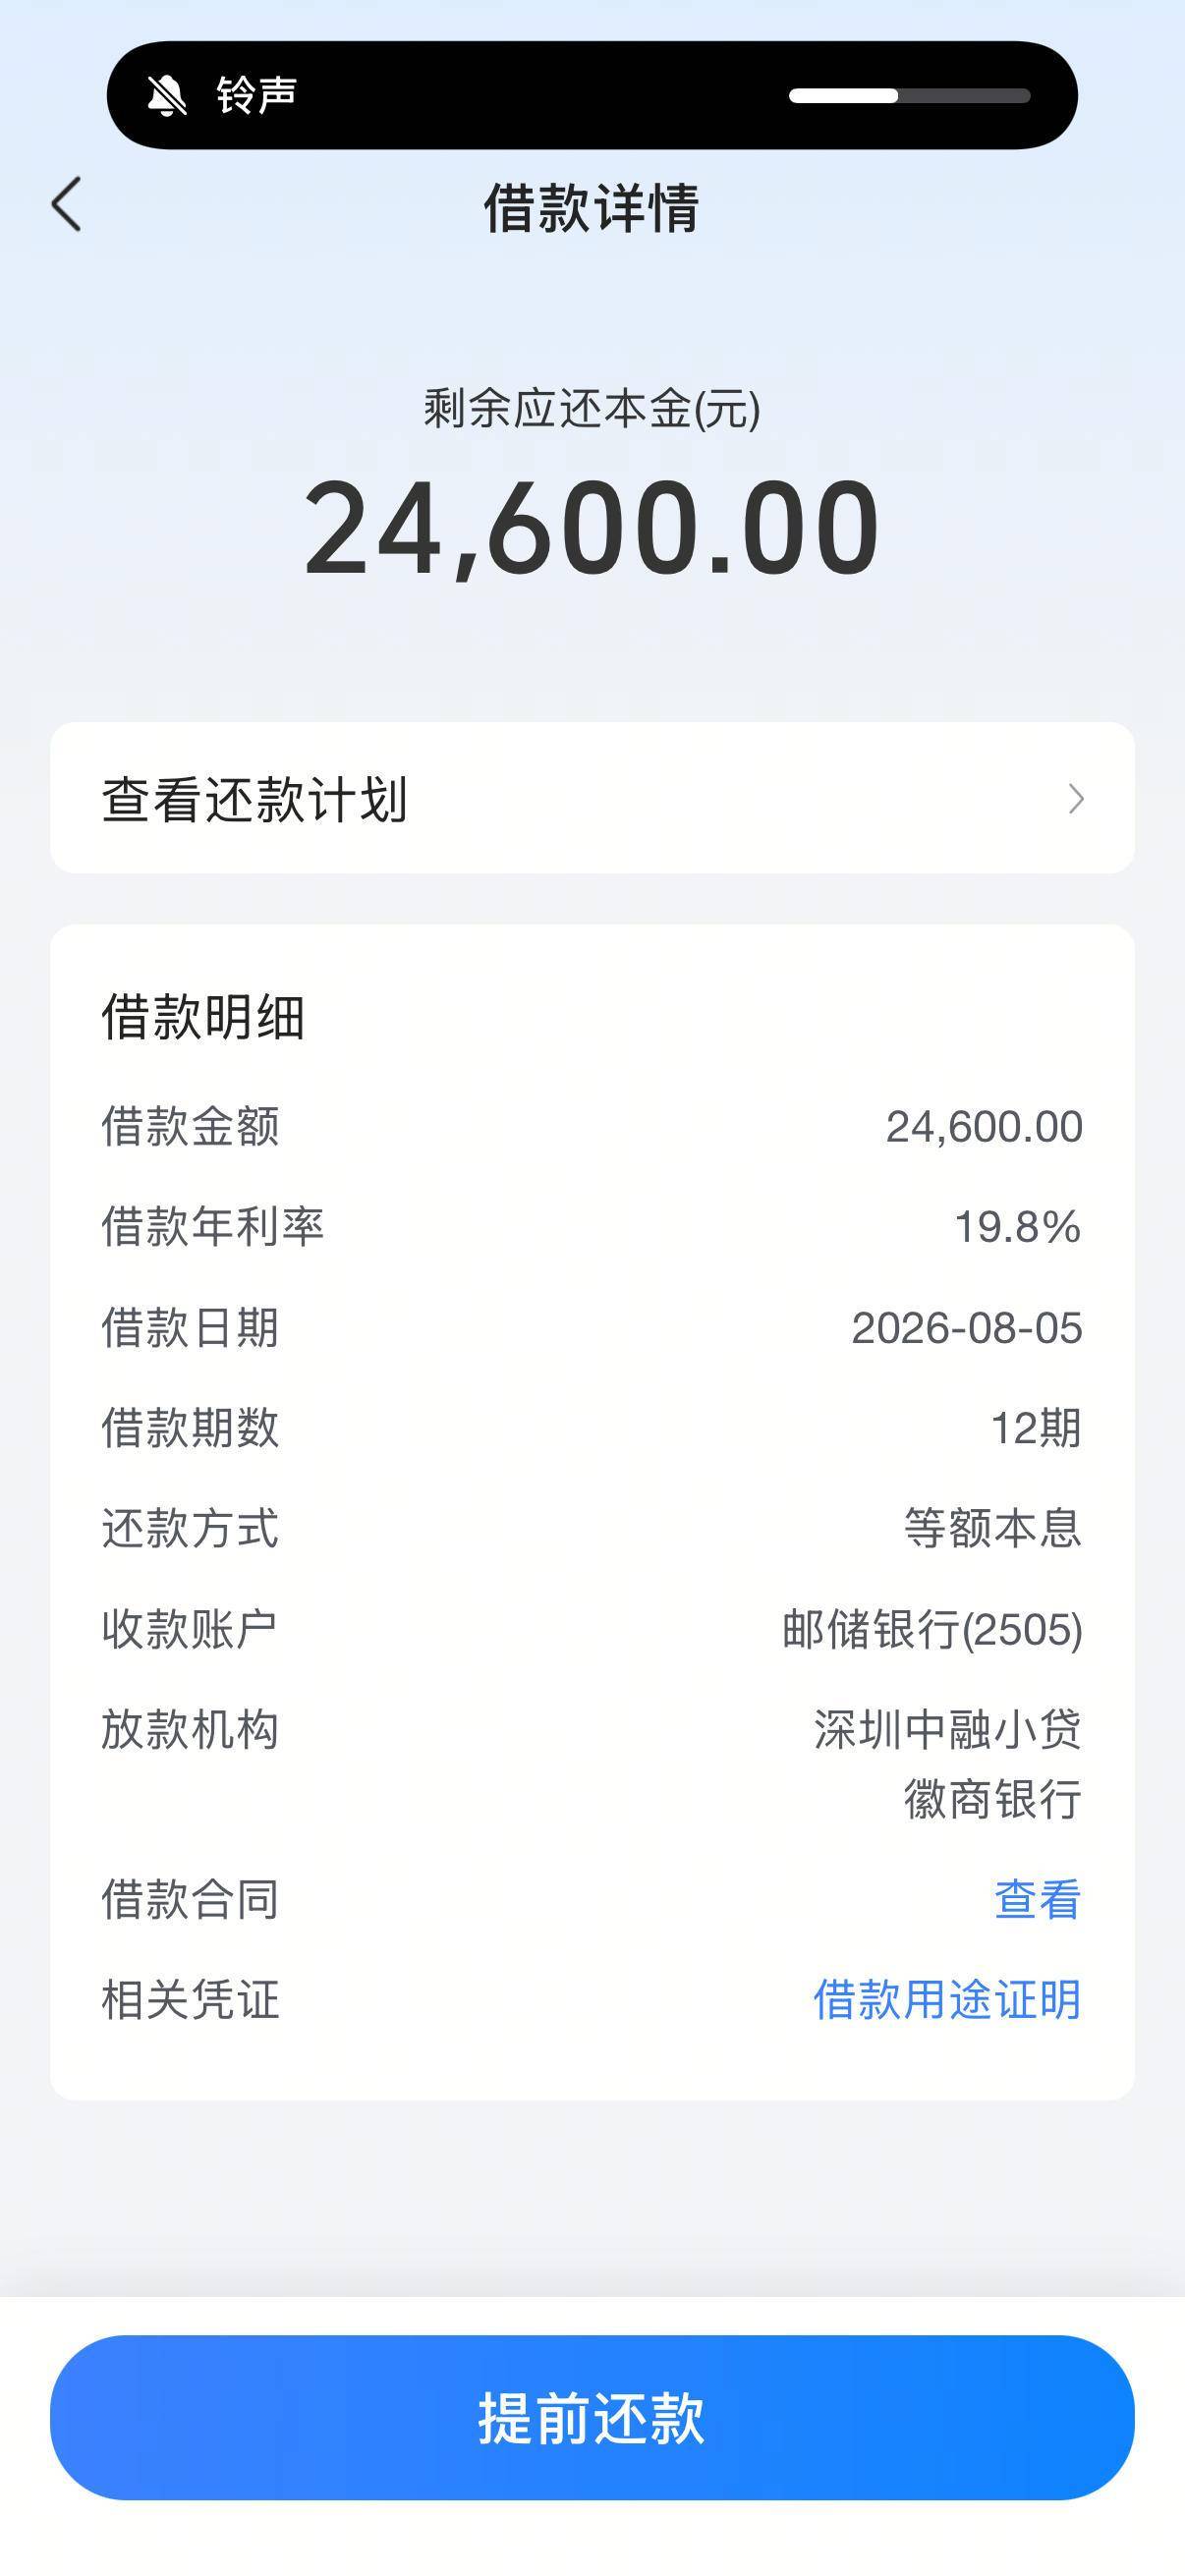Screen dimensions: 1185x2576
Task: Open the 查看还款计划 row
Action: [x=592, y=798]
